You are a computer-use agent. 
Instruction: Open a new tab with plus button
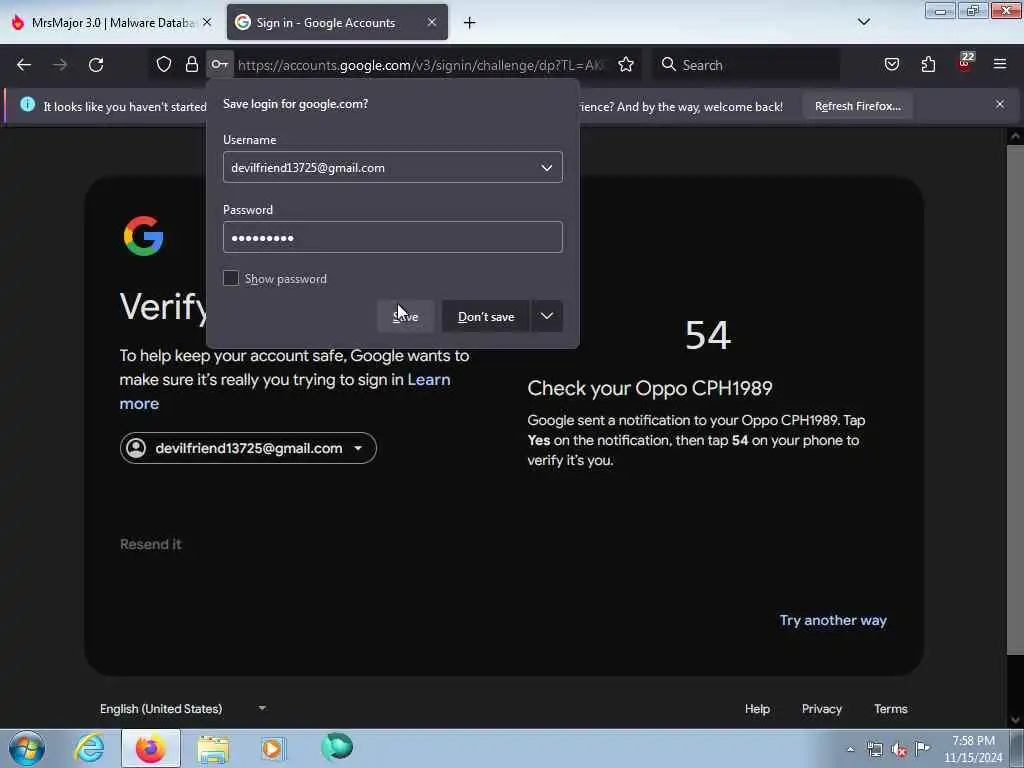coord(470,23)
